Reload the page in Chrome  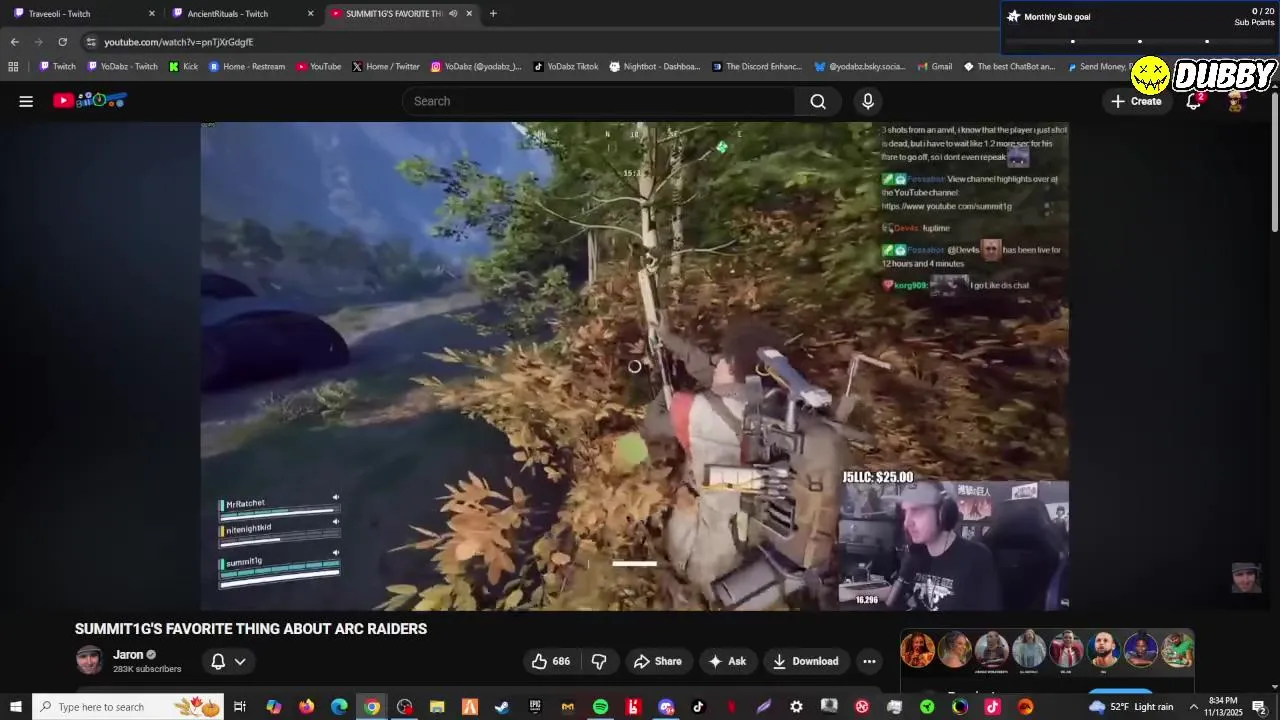point(62,42)
